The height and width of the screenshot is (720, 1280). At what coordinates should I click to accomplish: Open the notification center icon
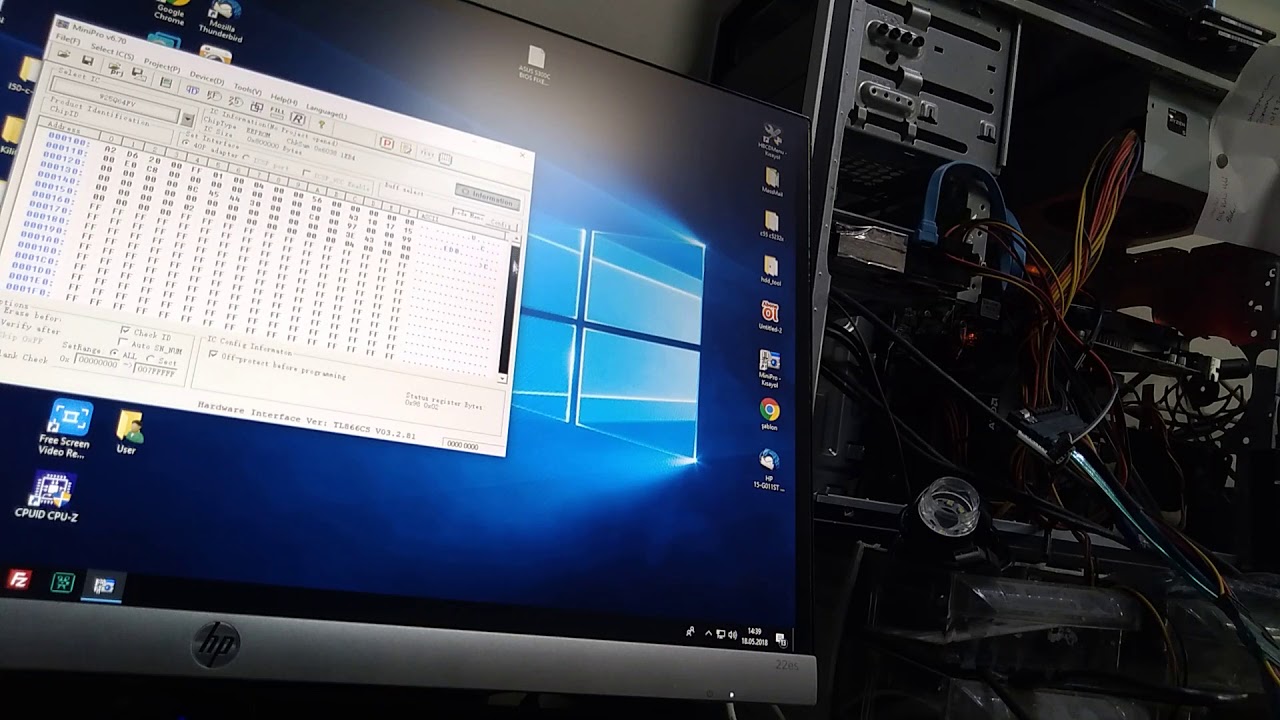[781, 640]
